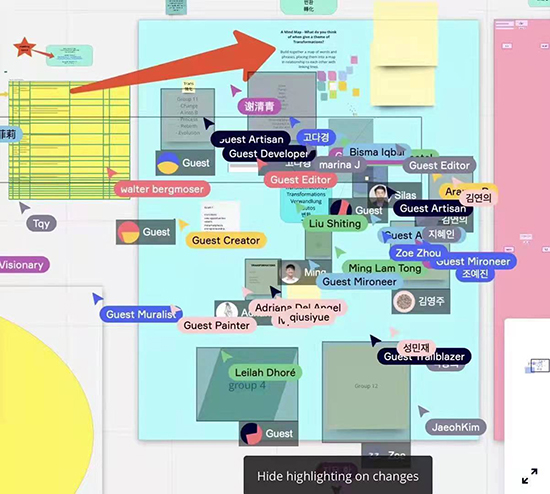Click the Guest avatar with red-yellow circle
The height and width of the screenshot is (494, 550).
coord(128,232)
